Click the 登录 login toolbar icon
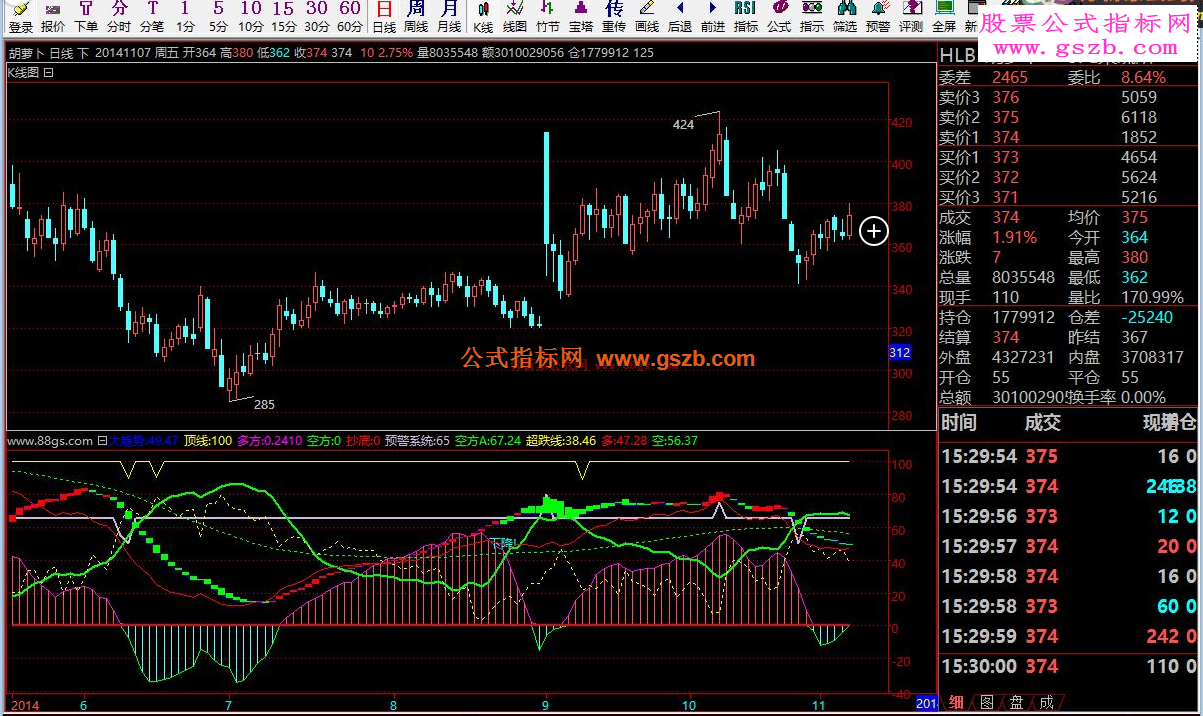Image resolution: width=1203 pixels, height=716 pixels. tap(21, 17)
